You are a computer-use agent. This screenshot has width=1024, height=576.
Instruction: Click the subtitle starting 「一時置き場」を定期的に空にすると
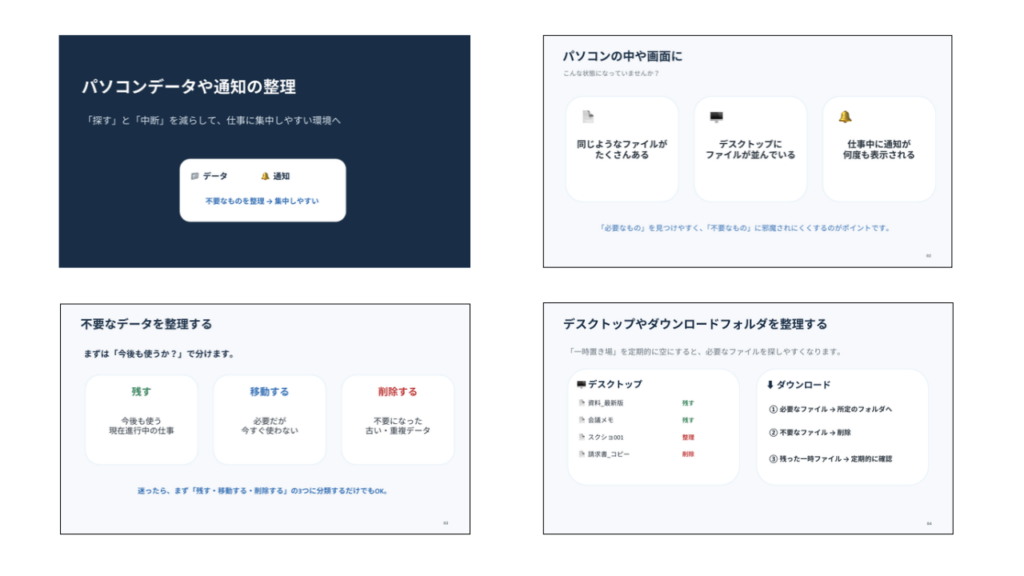tap(705, 351)
